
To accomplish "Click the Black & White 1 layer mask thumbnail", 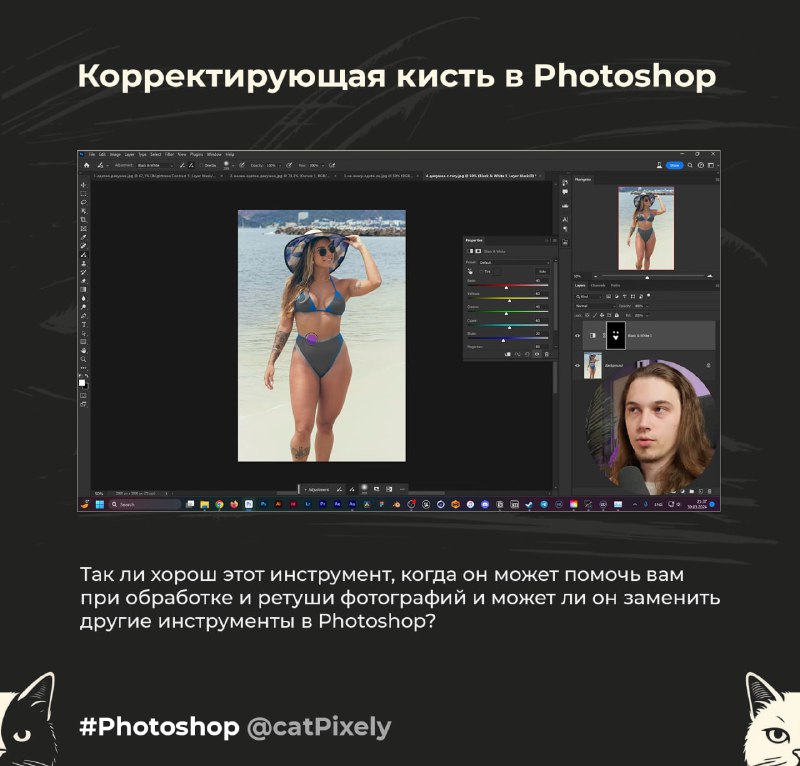I will 616,336.
